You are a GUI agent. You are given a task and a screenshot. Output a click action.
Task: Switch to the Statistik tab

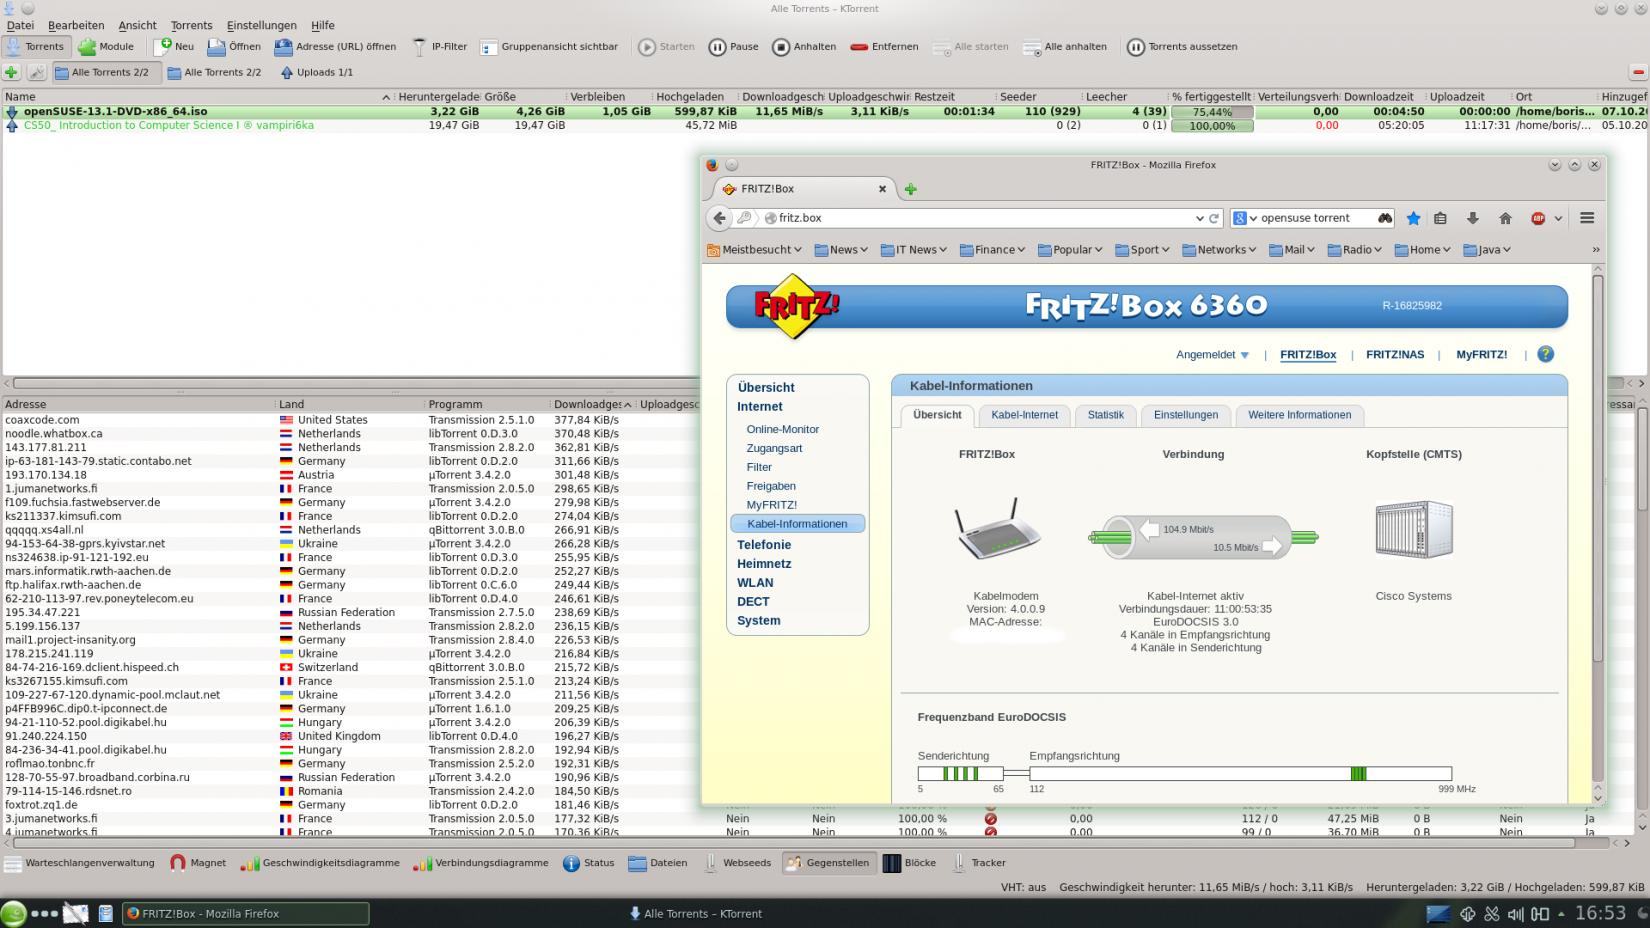click(x=1105, y=415)
